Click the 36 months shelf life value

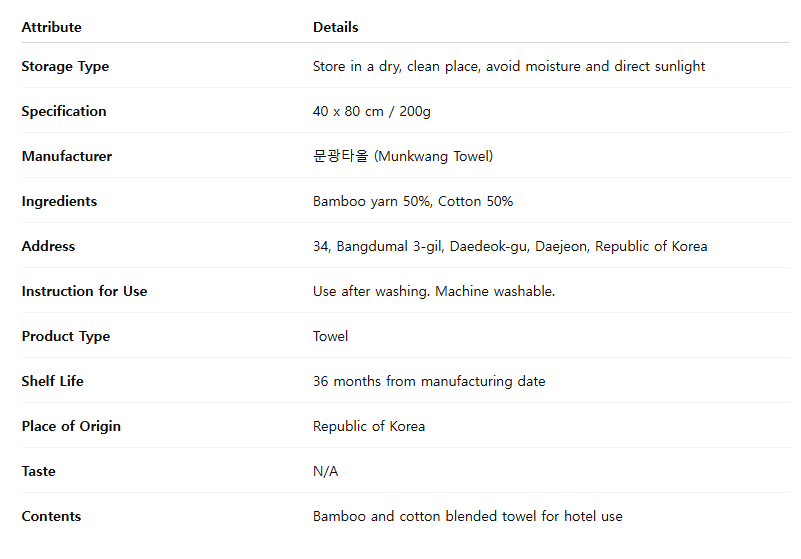point(429,381)
